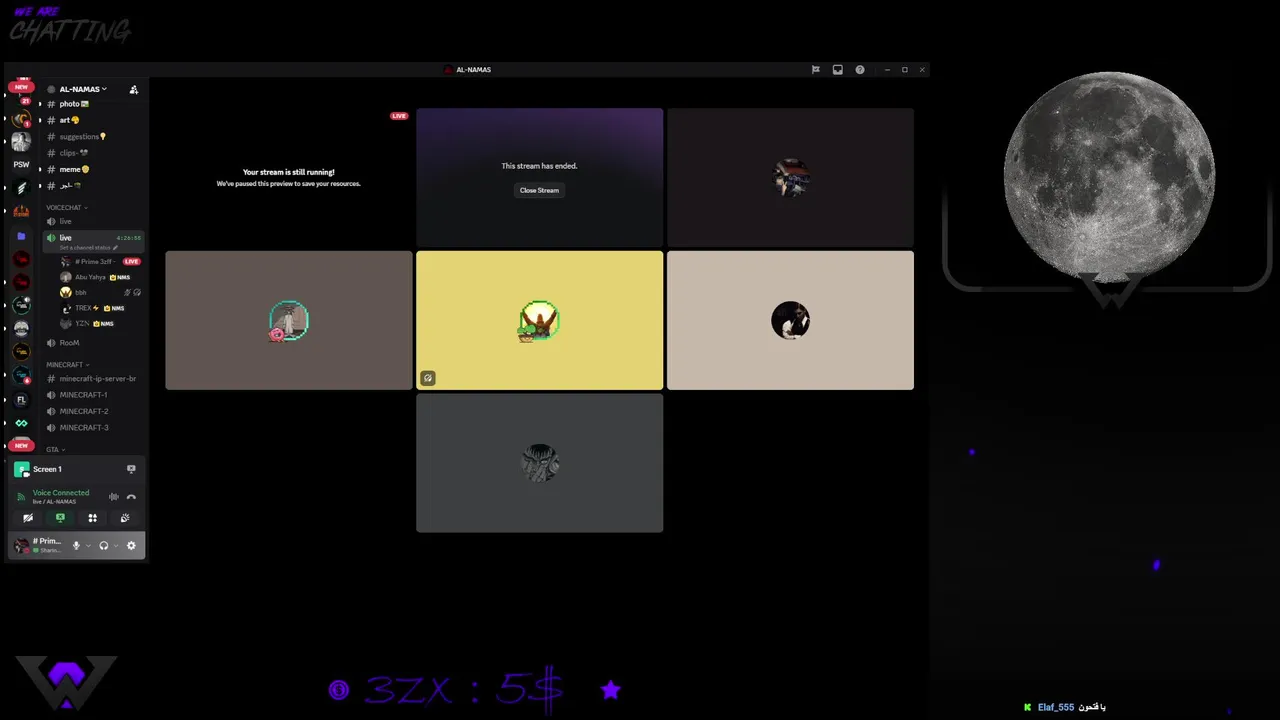The width and height of the screenshot is (1280, 720).
Task: Open the activities launcher icon
Action: (92, 518)
